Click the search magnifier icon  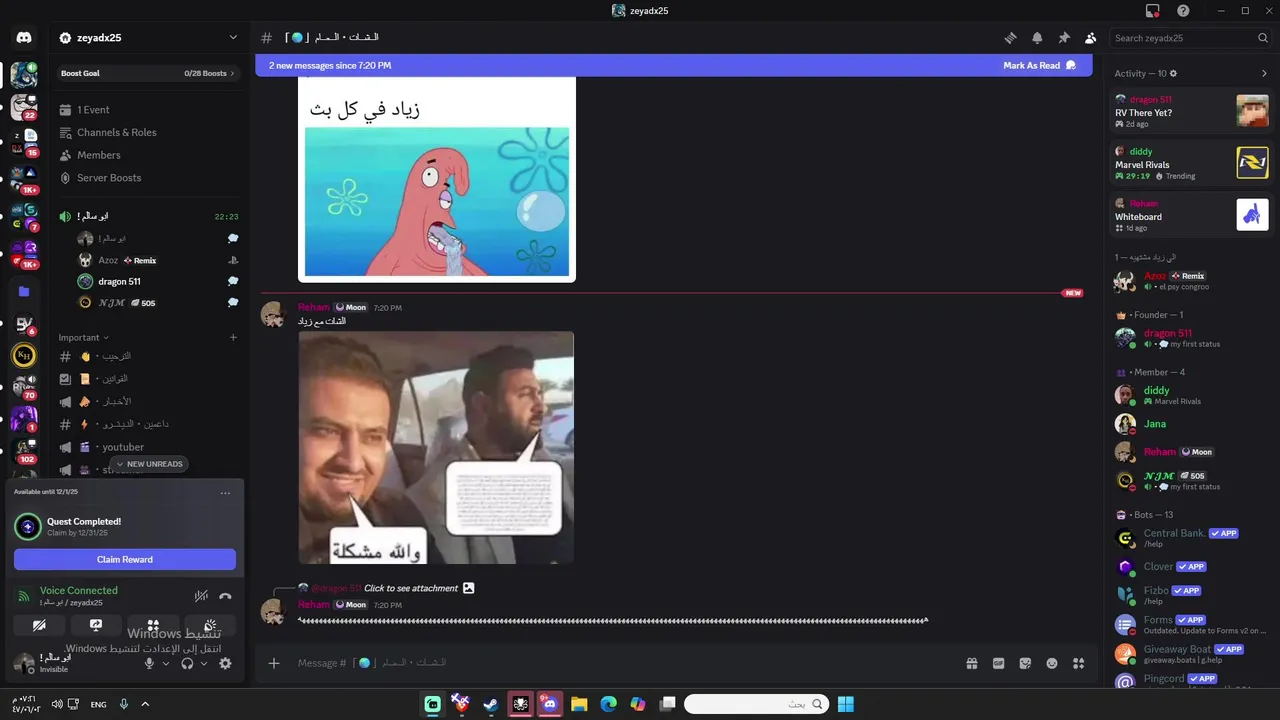(1263, 38)
